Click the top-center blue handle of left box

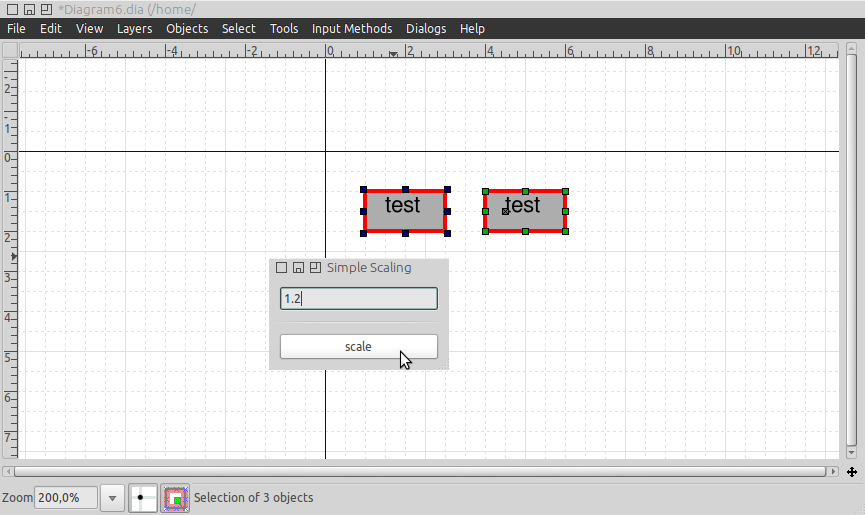pos(405,190)
